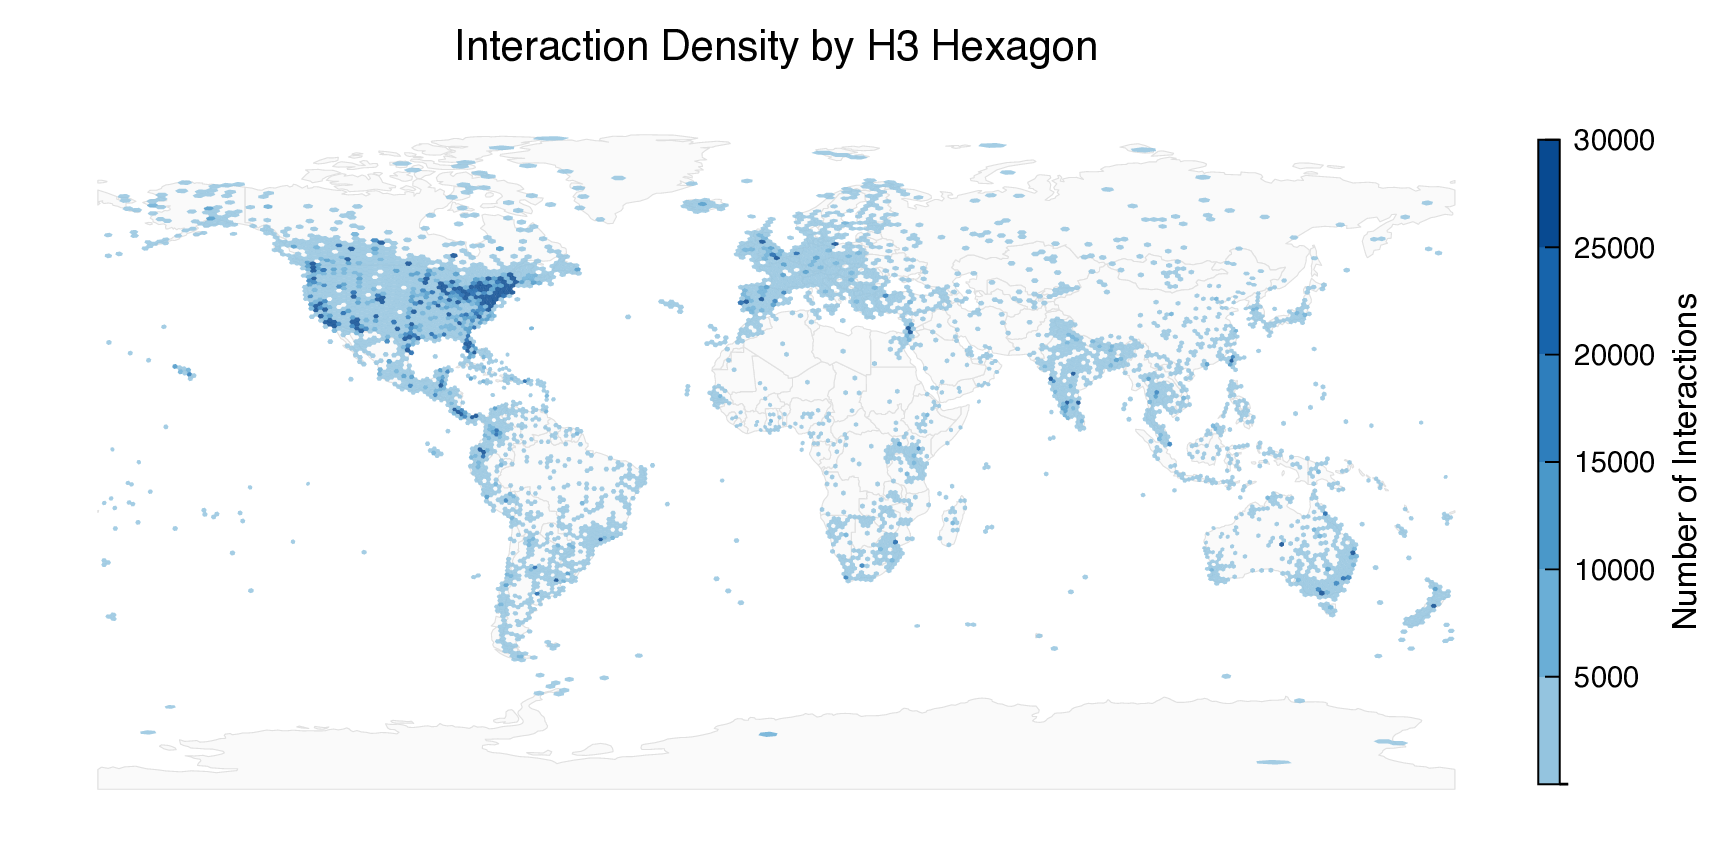1733x852 pixels.
Task: Click the middle of the colorbar gradient
Action: click(x=1547, y=462)
